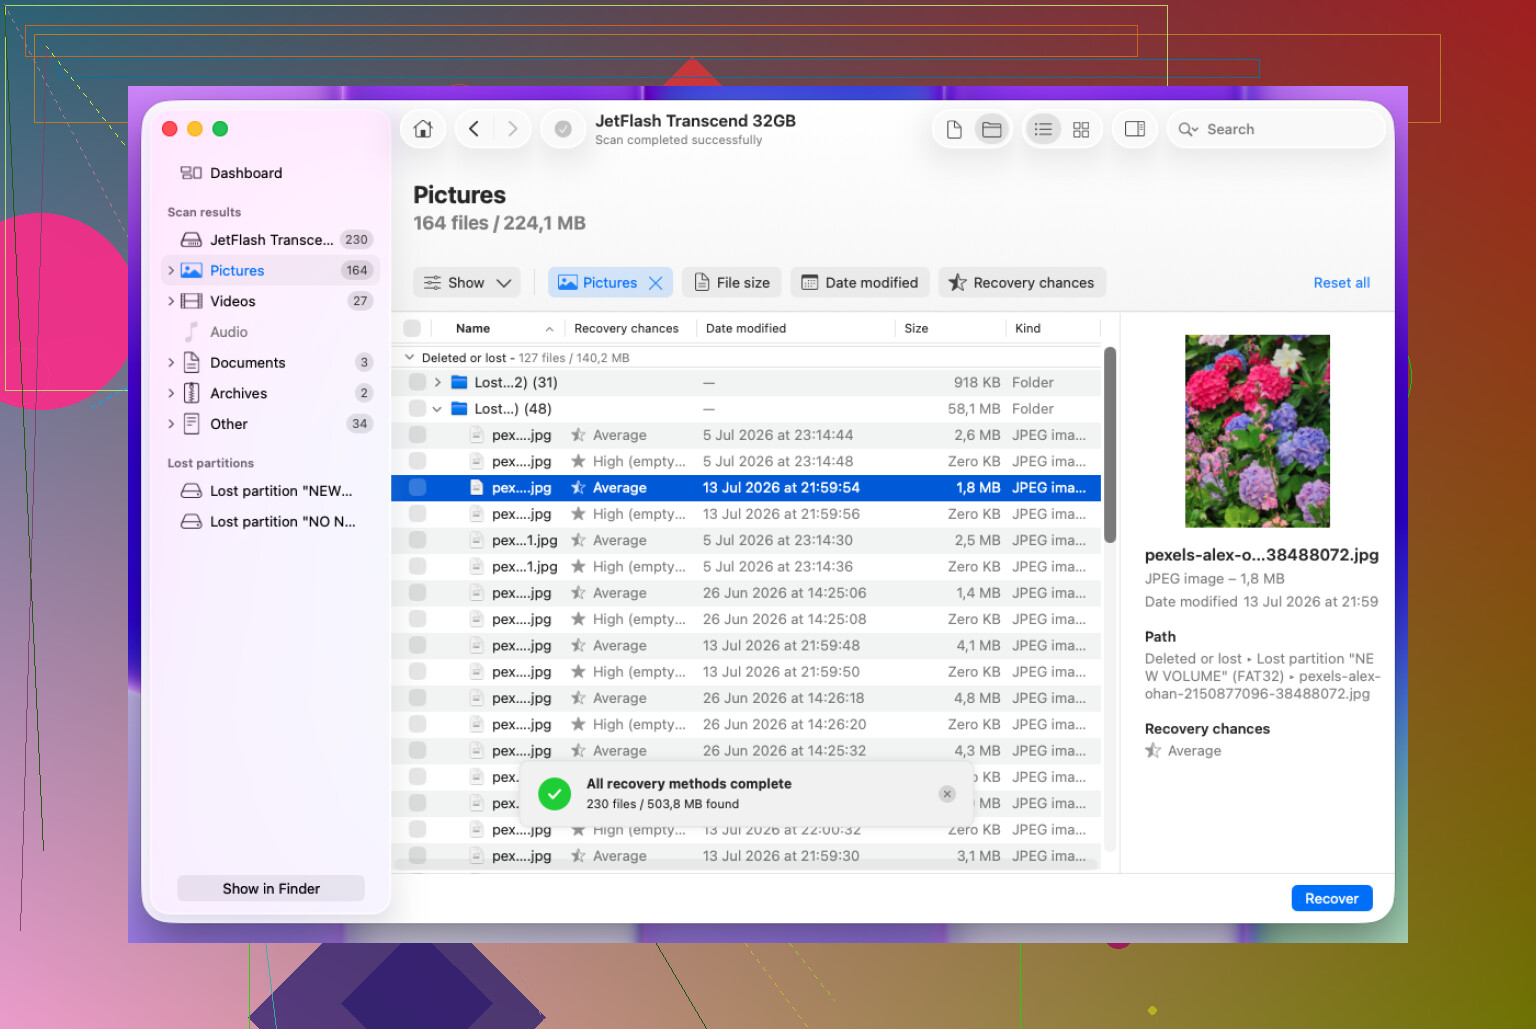Open the Show dropdown

pyautogui.click(x=467, y=283)
